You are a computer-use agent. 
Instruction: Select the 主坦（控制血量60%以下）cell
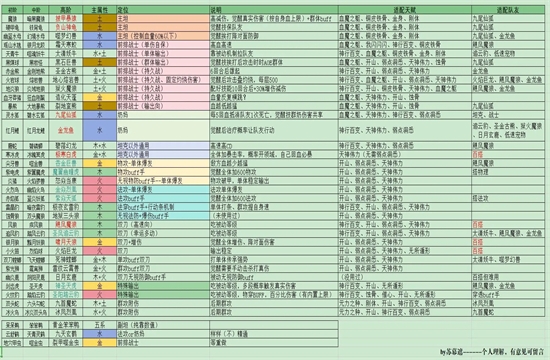pyautogui.click(x=163, y=36)
